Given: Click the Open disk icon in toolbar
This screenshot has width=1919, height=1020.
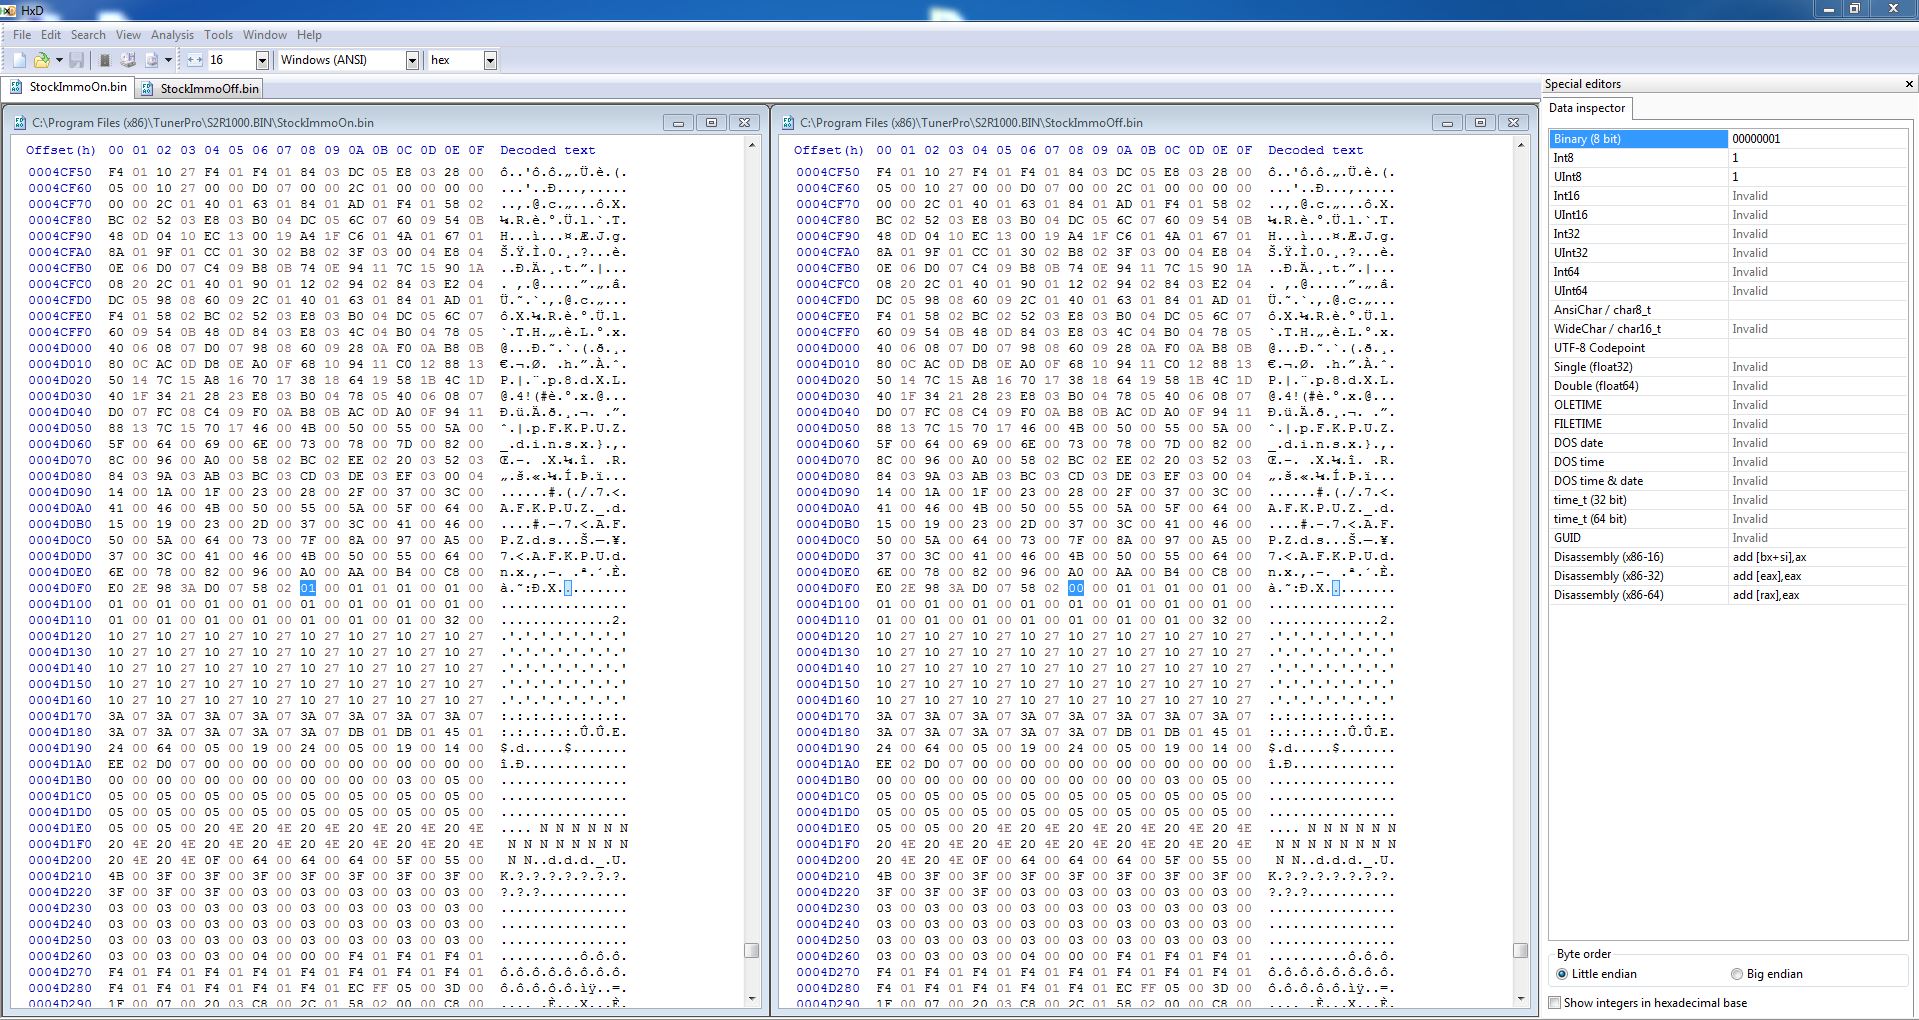Looking at the screenshot, I should click(128, 60).
